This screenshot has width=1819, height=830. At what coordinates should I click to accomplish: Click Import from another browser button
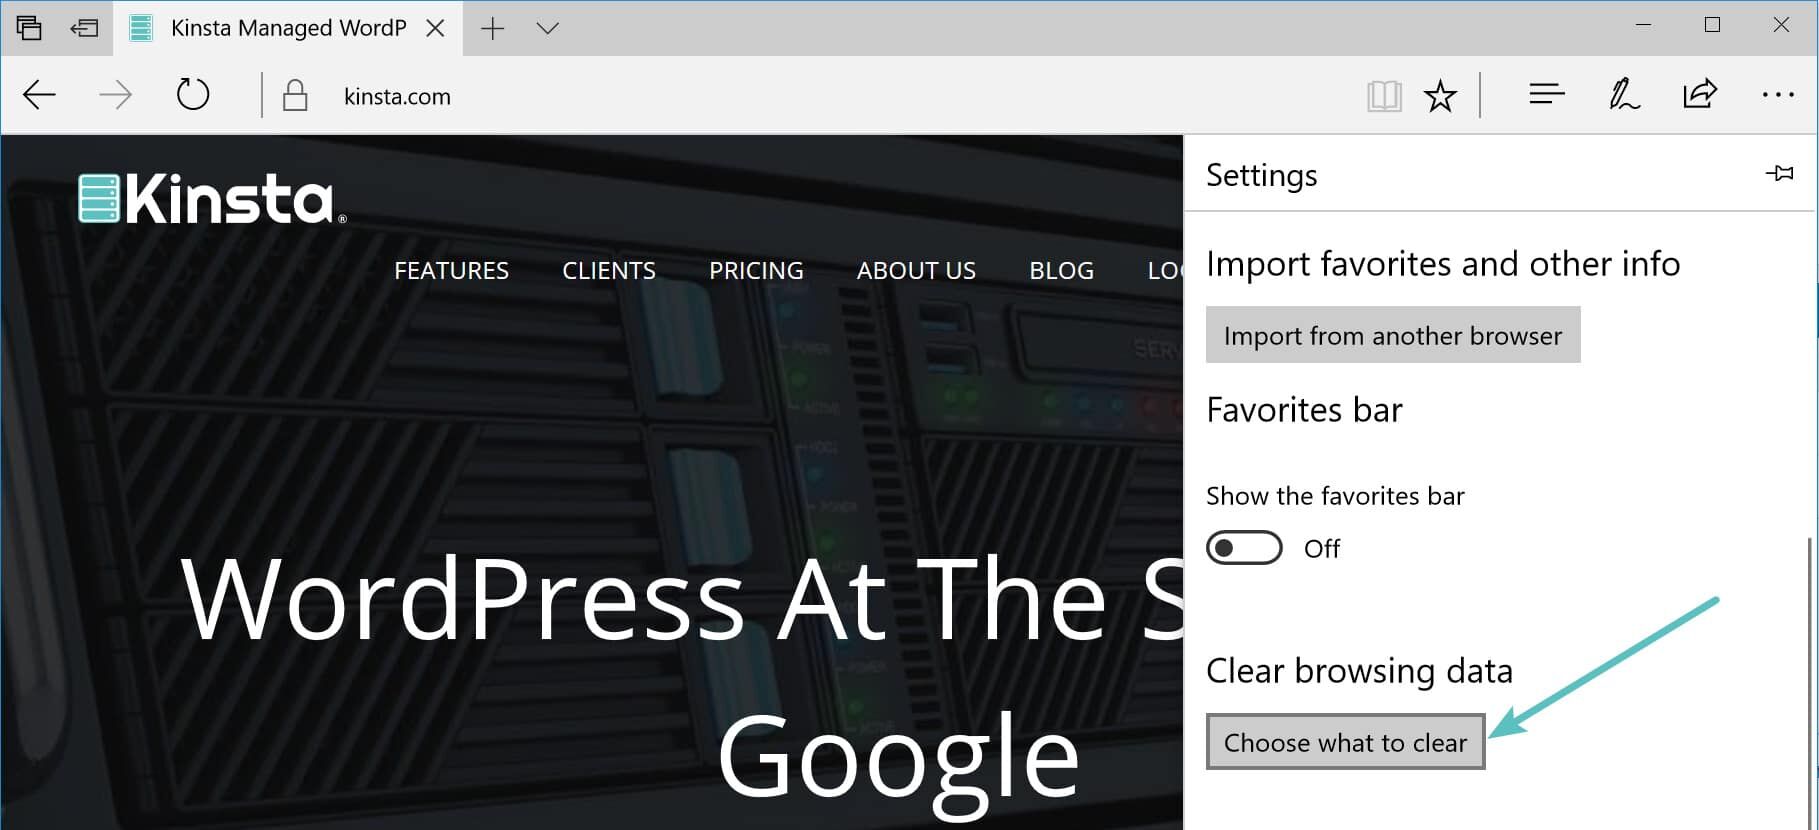coord(1392,335)
